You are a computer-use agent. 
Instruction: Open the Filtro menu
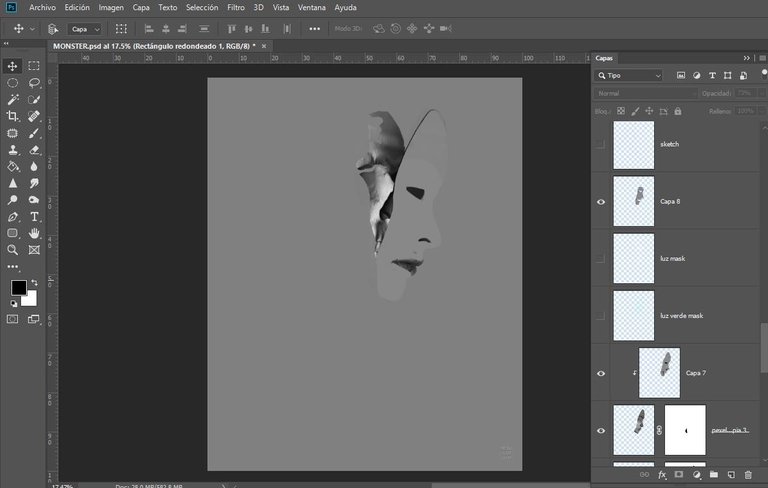[236, 7]
